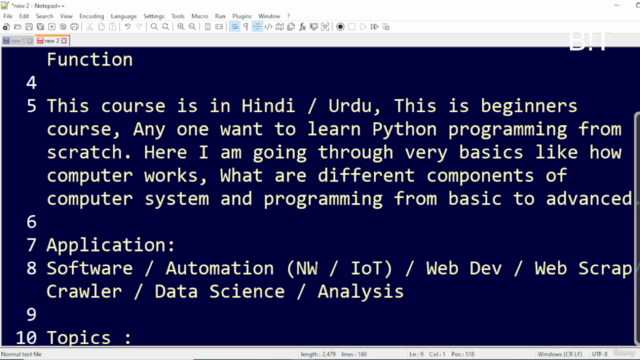Open the Encoding menu
The width and height of the screenshot is (640, 360).
(x=91, y=16)
